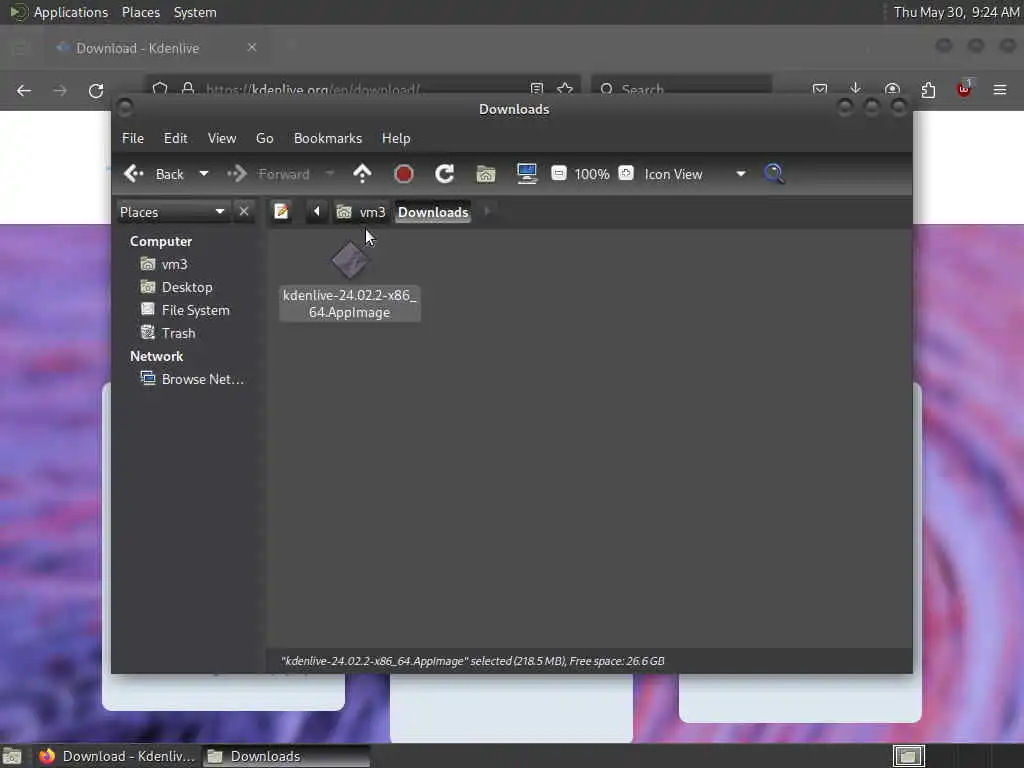1024x768 pixels.
Task: Open the red uBlock extension icon
Action: pos(964,89)
